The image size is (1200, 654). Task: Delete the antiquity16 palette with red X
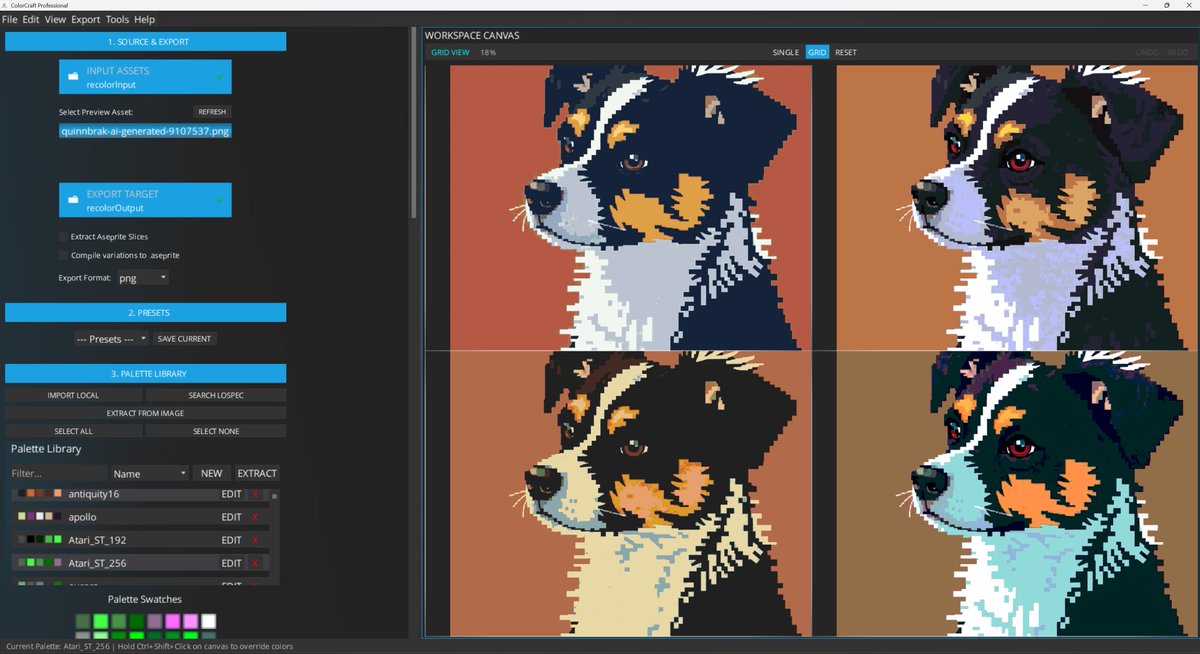click(255, 494)
